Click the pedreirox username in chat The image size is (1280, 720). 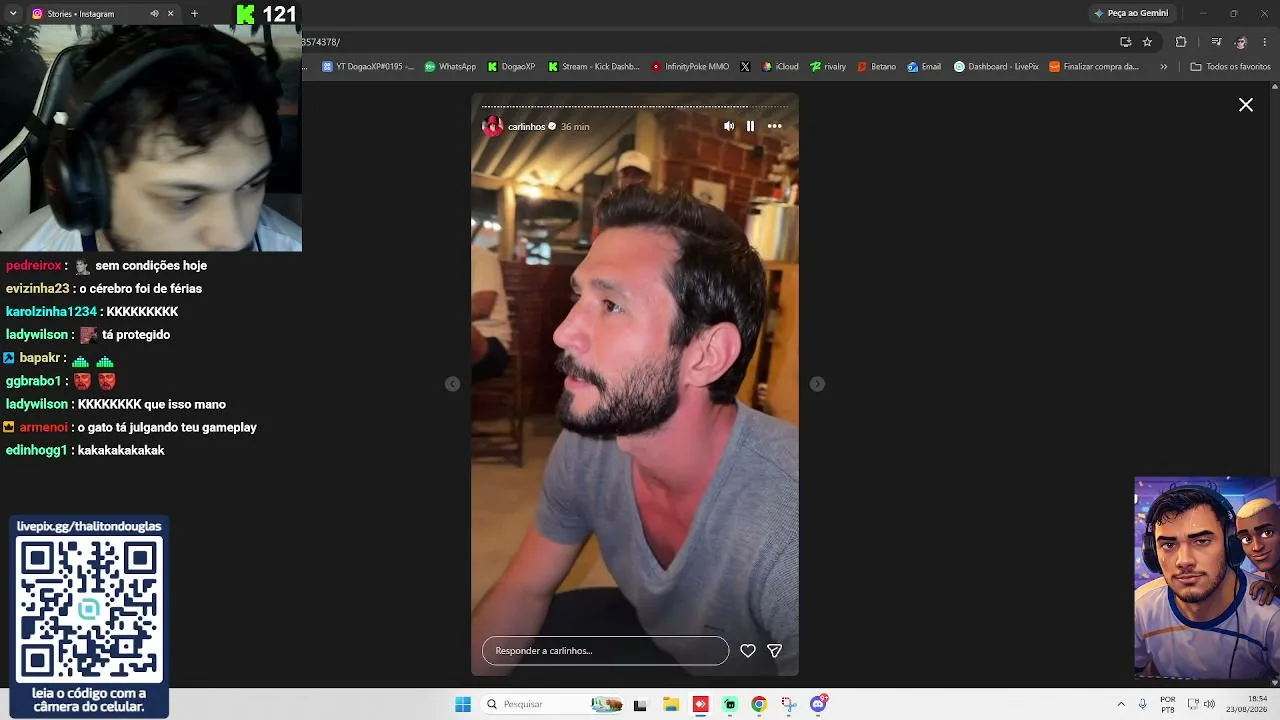click(x=35, y=266)
